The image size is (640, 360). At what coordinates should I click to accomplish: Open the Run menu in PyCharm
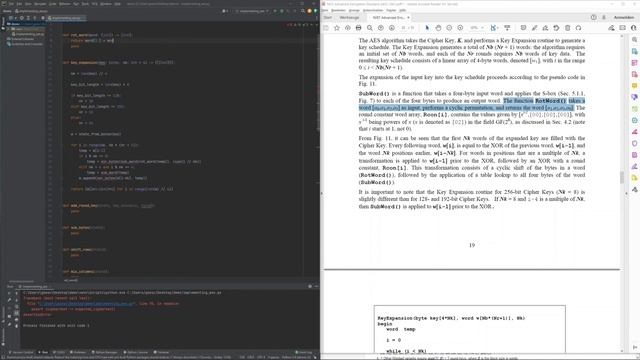76,4
